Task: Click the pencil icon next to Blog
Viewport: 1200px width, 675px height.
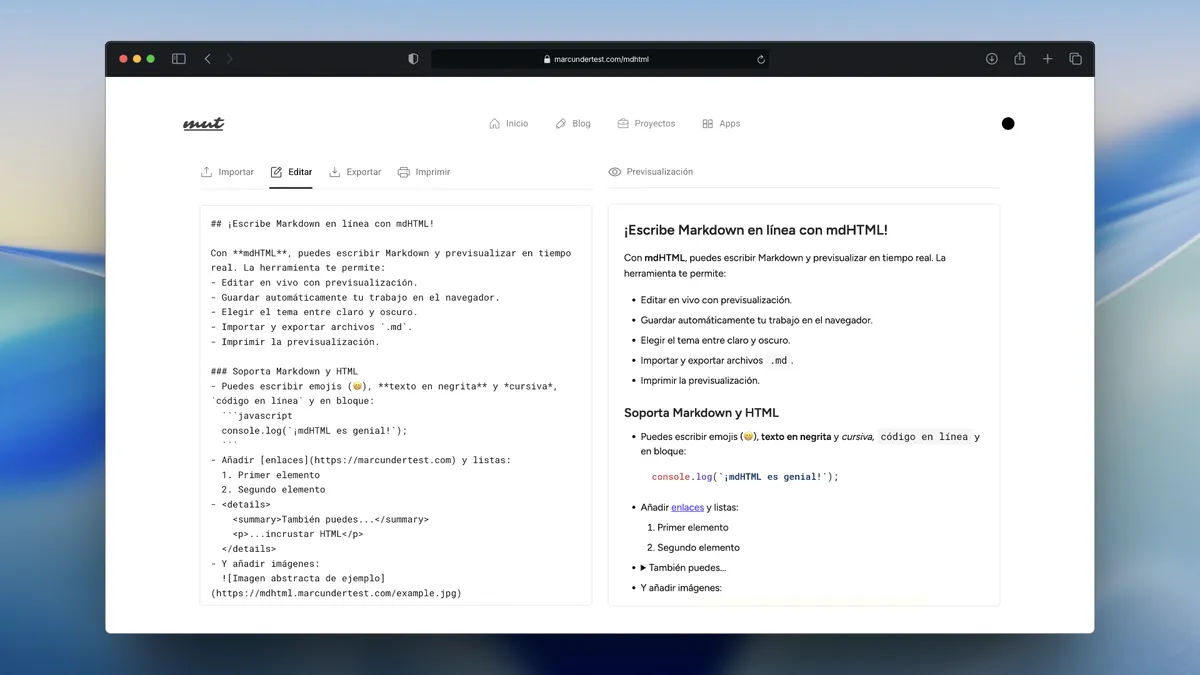Action: coord(561,123)
